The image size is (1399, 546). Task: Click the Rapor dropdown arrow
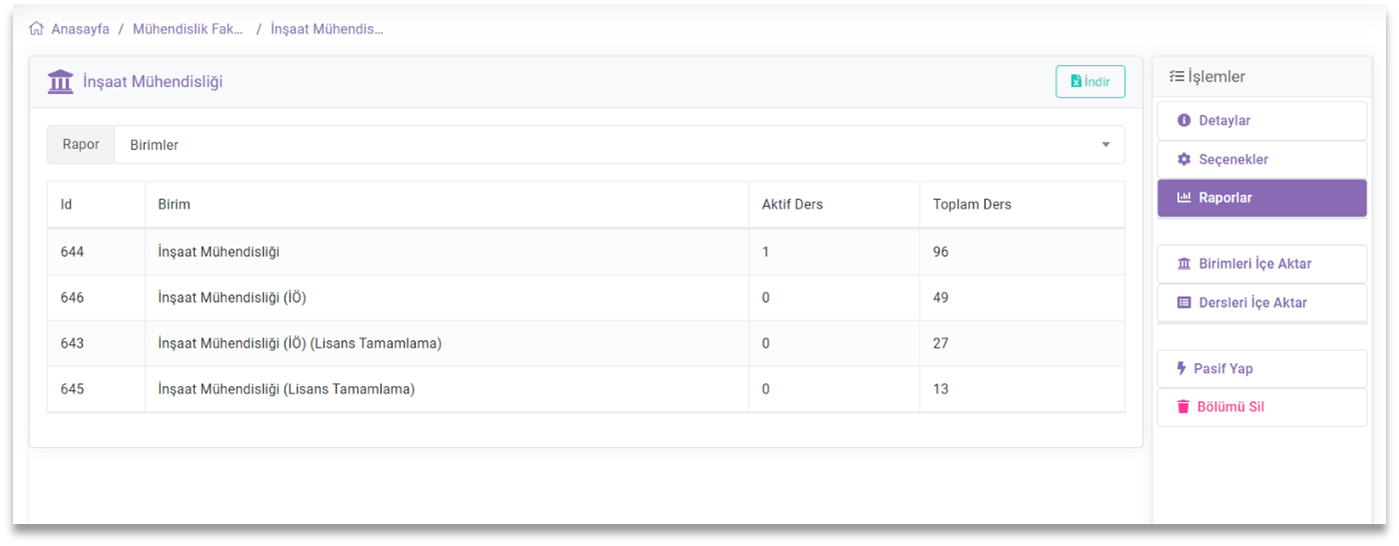[x=1106, y=145]
